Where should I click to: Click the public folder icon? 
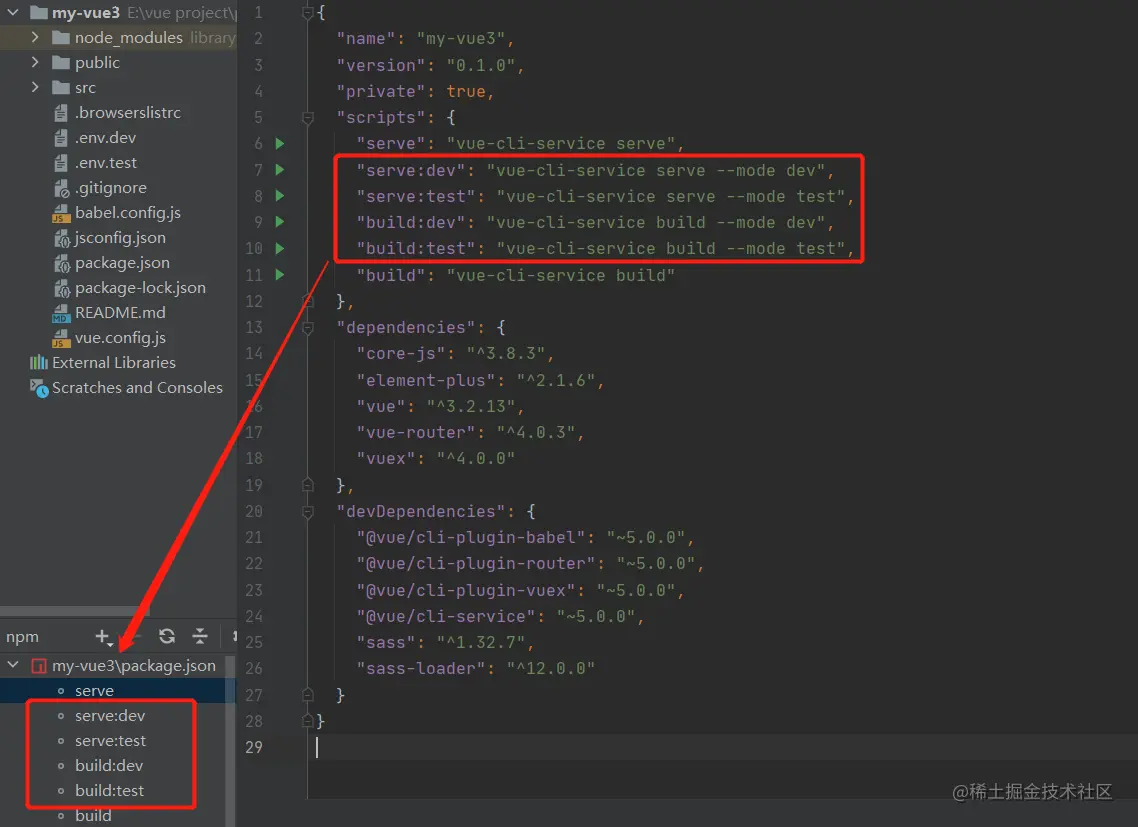click(x=61, y=62)
